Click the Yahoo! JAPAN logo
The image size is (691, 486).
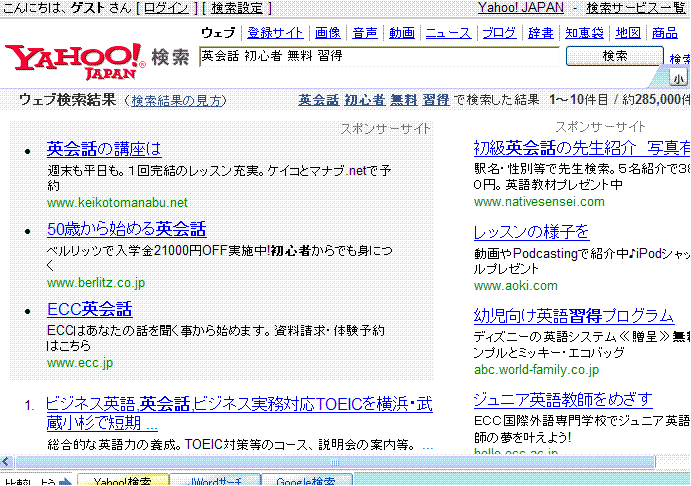(x=75, y=61)
